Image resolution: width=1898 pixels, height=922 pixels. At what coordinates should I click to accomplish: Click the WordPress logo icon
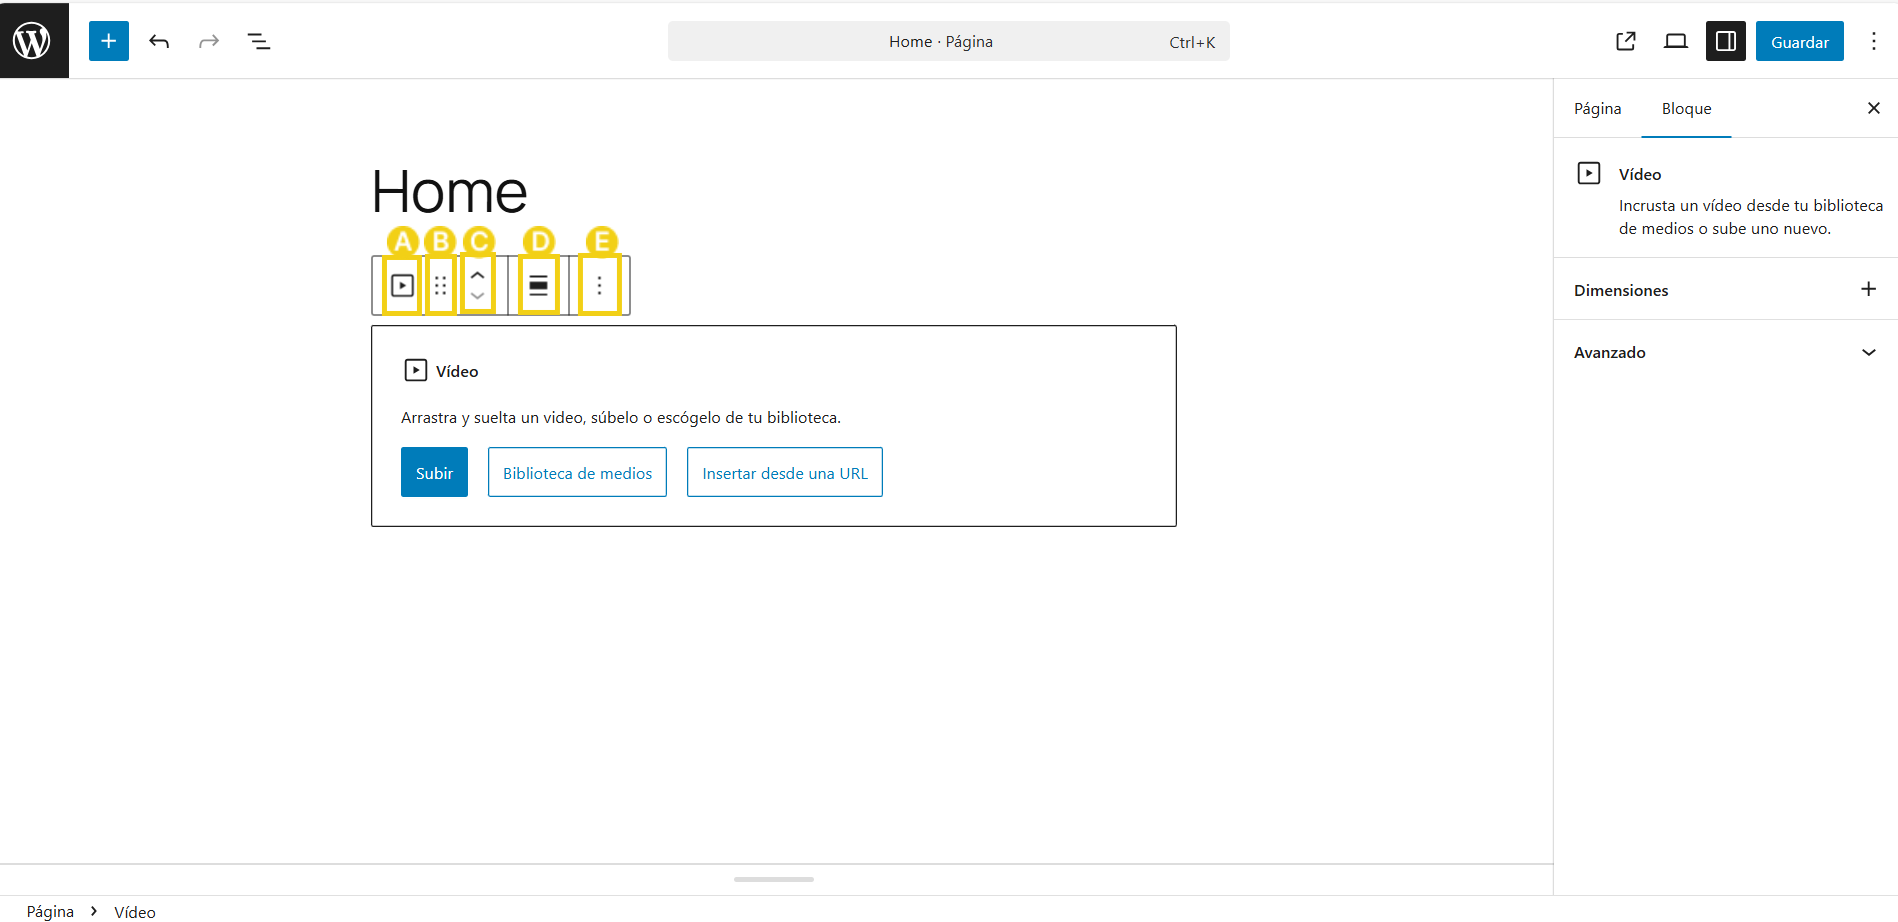33,41
